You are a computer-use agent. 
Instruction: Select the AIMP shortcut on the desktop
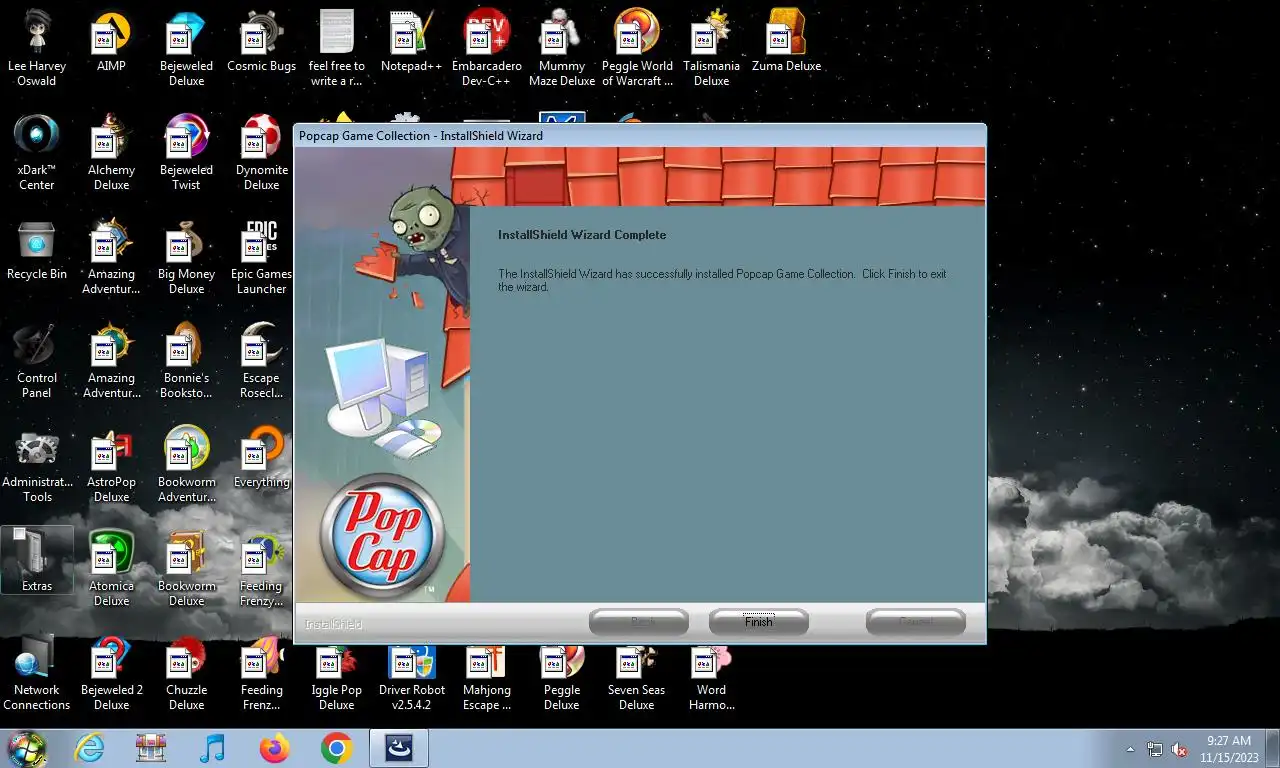click(111, 41)
